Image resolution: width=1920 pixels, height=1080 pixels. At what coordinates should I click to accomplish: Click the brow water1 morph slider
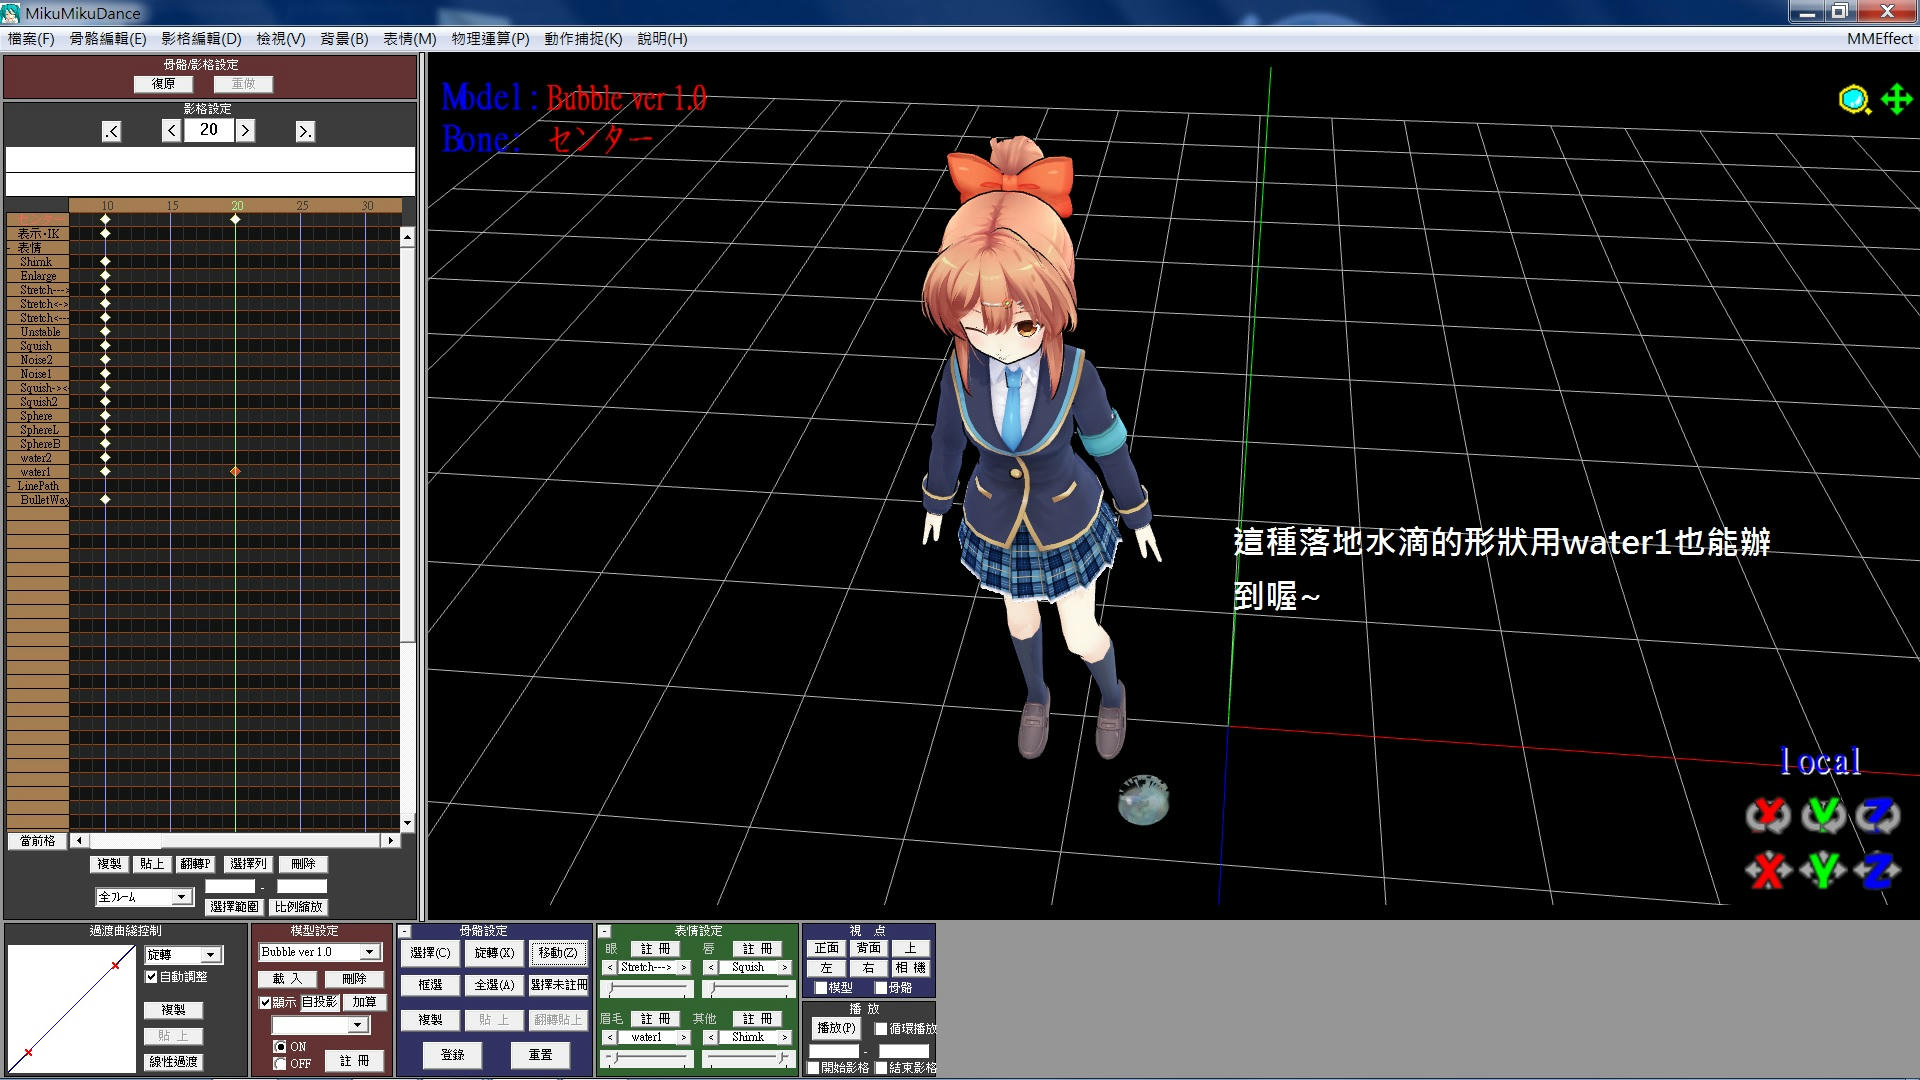tap(647, 1059)
